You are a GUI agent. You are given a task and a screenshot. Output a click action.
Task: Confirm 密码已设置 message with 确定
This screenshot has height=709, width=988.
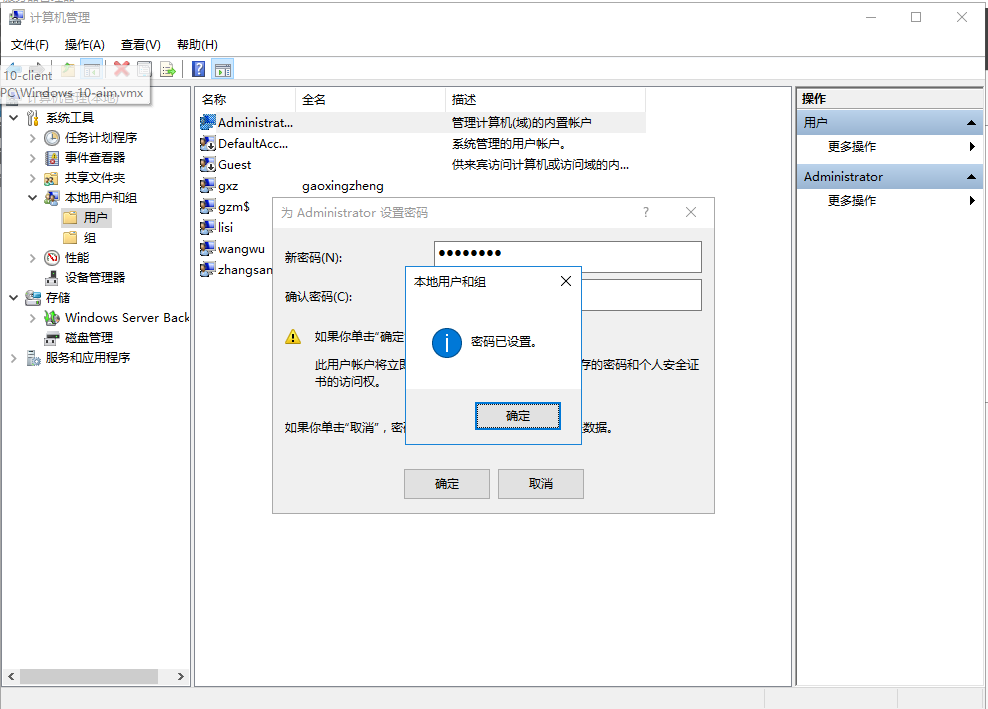click(x=517, y=416)
